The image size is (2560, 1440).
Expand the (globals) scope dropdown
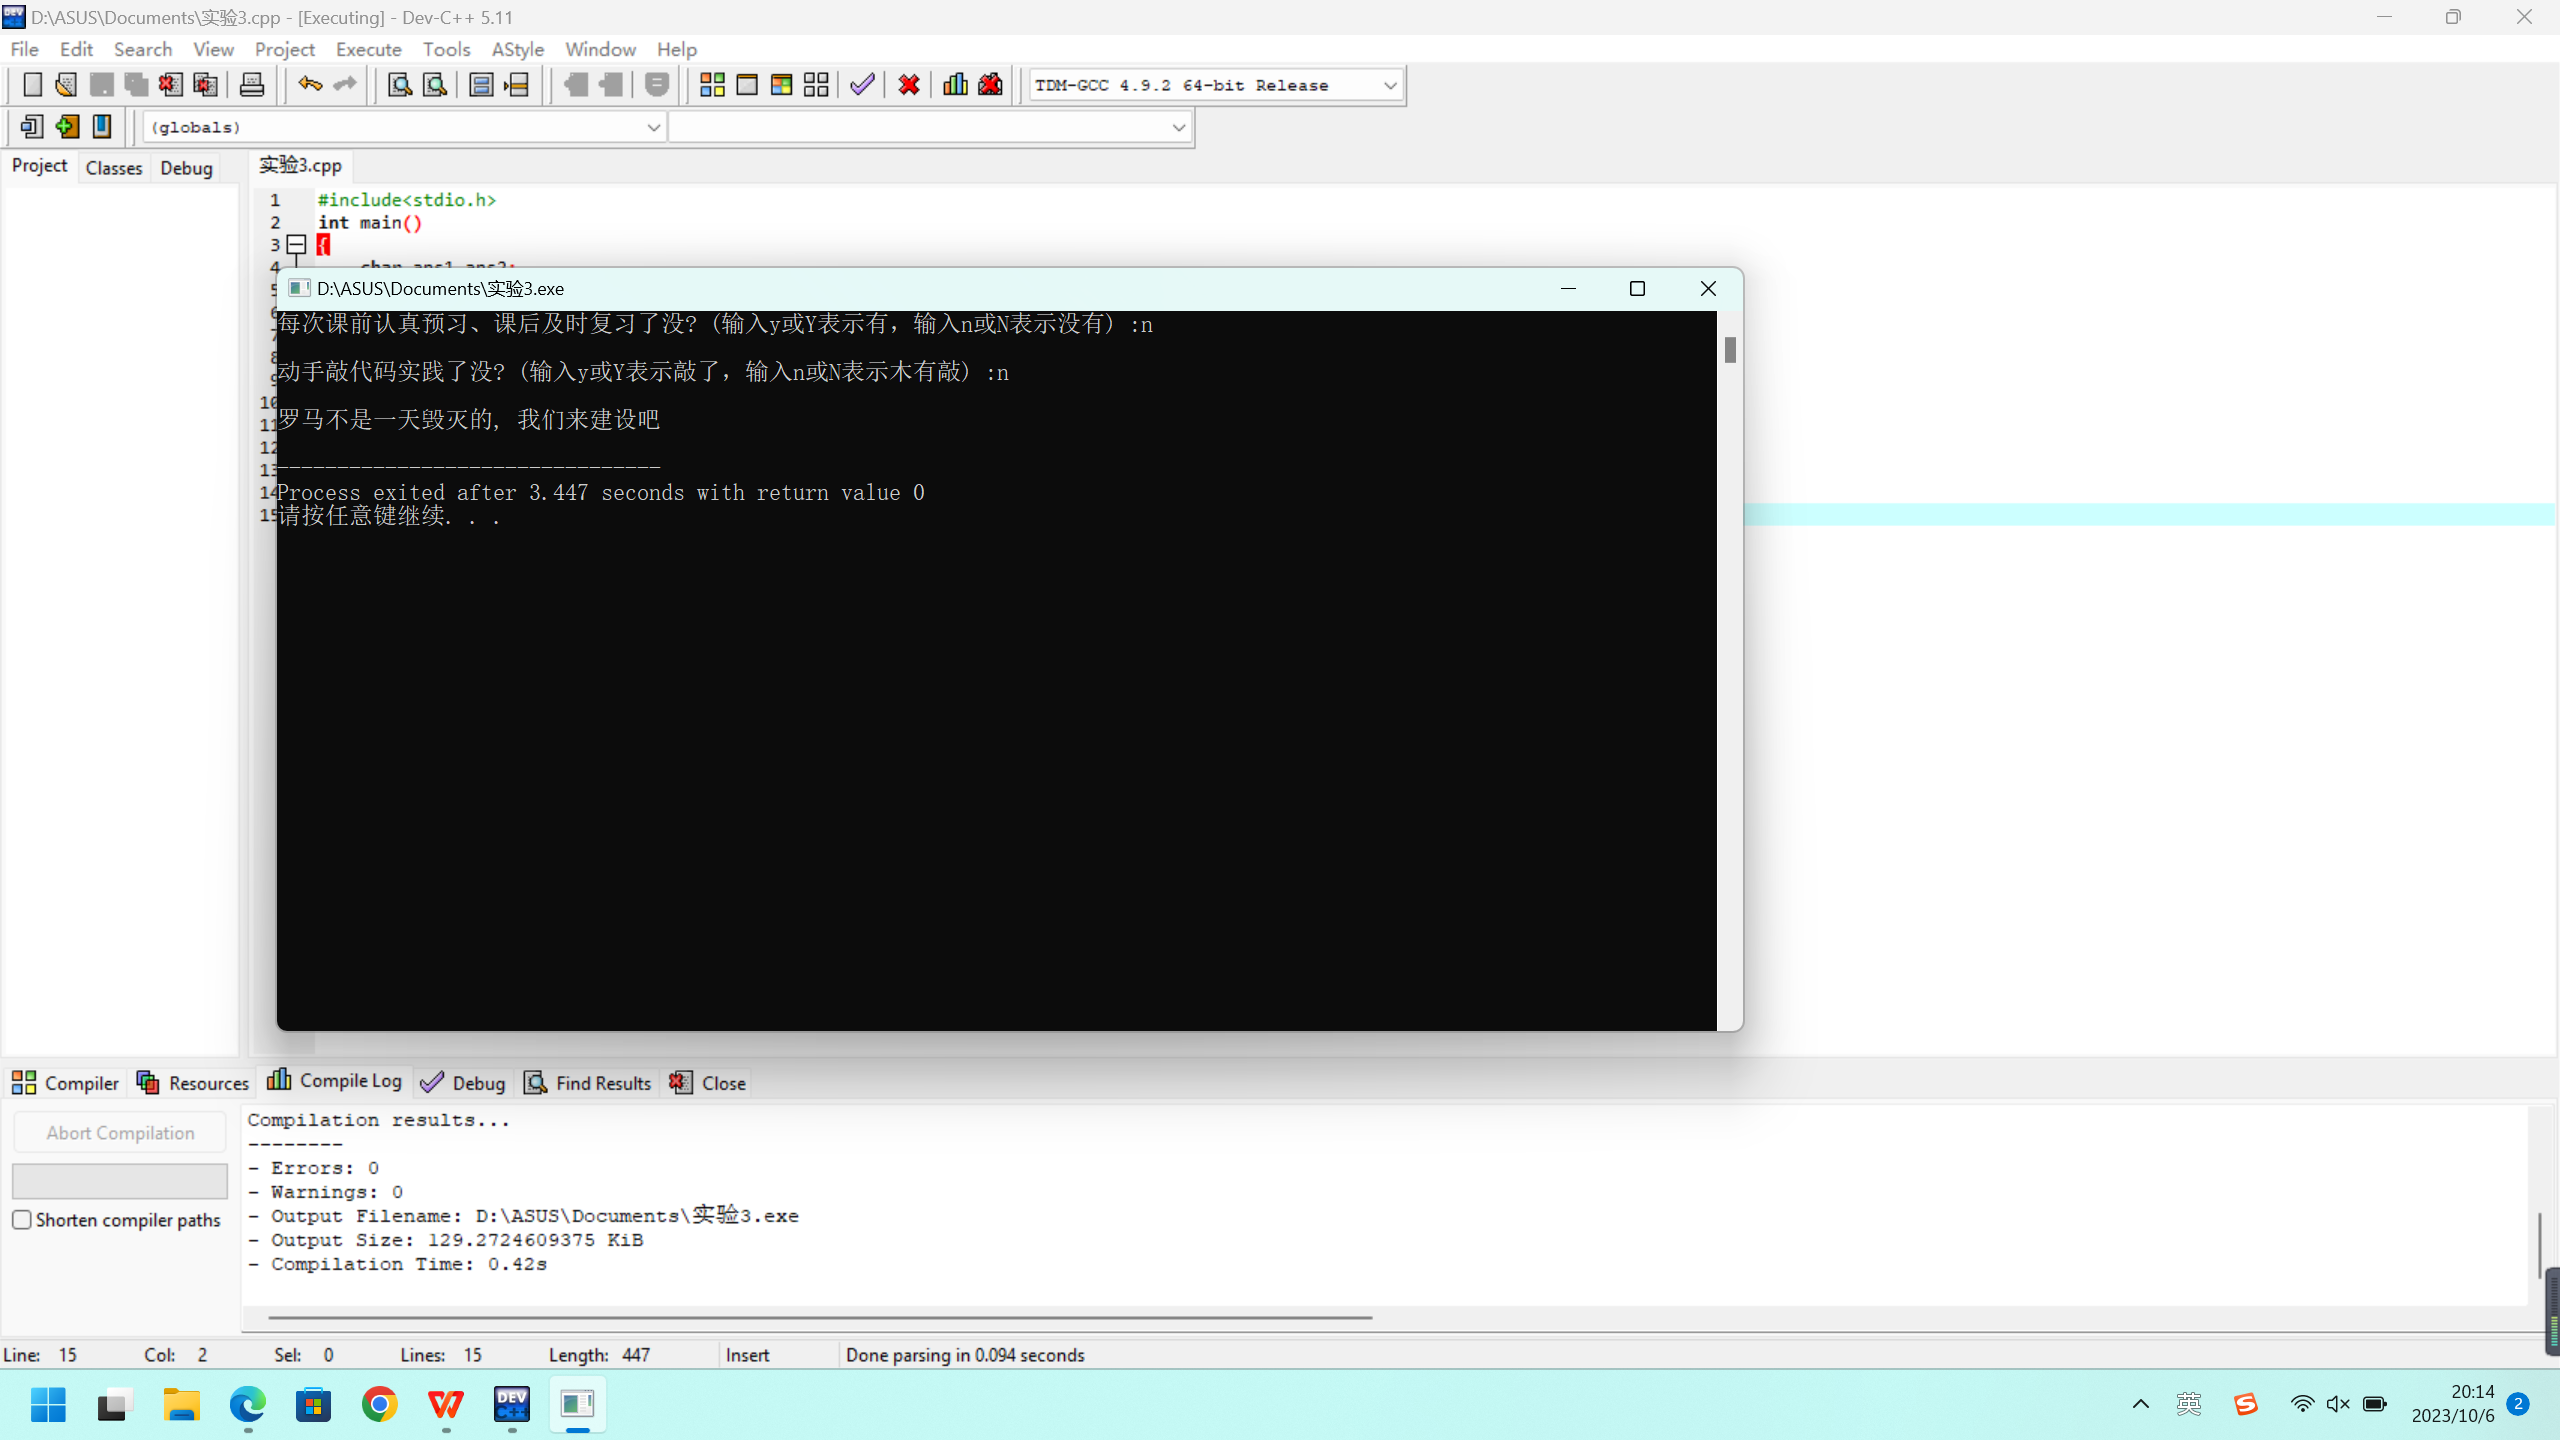pos(653,128)
